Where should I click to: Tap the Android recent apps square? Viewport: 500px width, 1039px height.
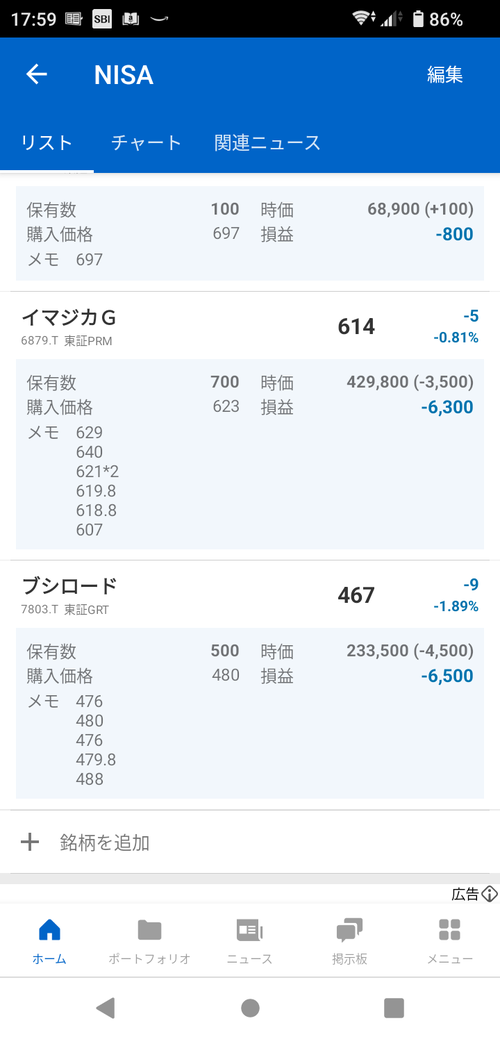pyautogui.click(x=394, y=1007)
